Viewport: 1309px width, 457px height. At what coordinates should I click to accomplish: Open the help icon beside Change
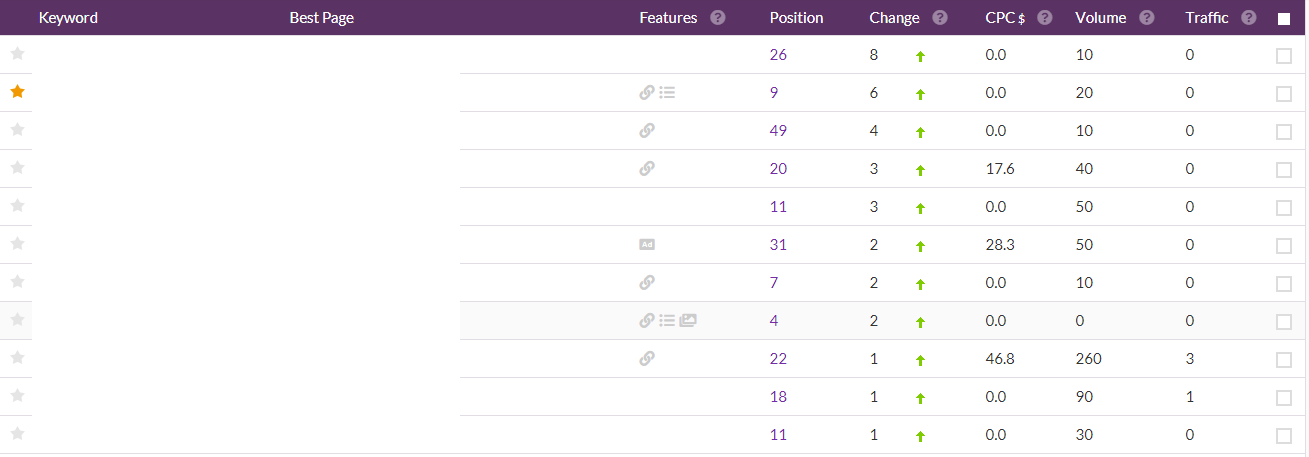pos(939,18)
